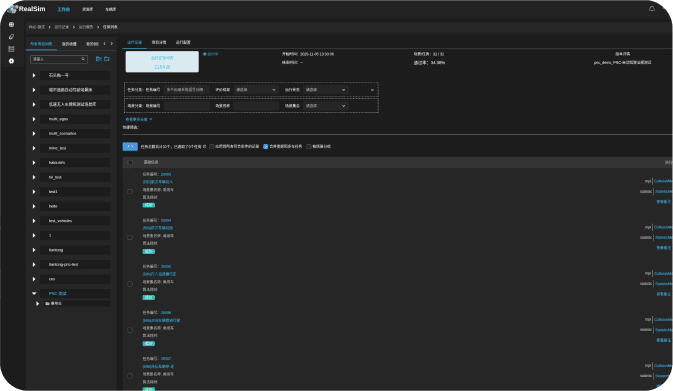Image resolution: width=673 pixels, height=391 pixels.
Task: Collapse the PNC-测试 tree node
Action: tap(34, 294)
